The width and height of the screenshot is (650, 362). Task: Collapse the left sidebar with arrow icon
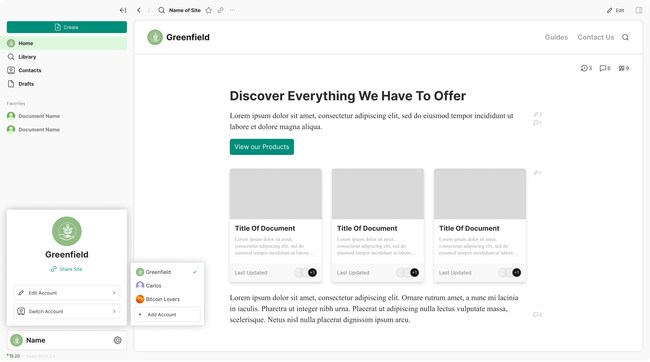pos(123,10)
